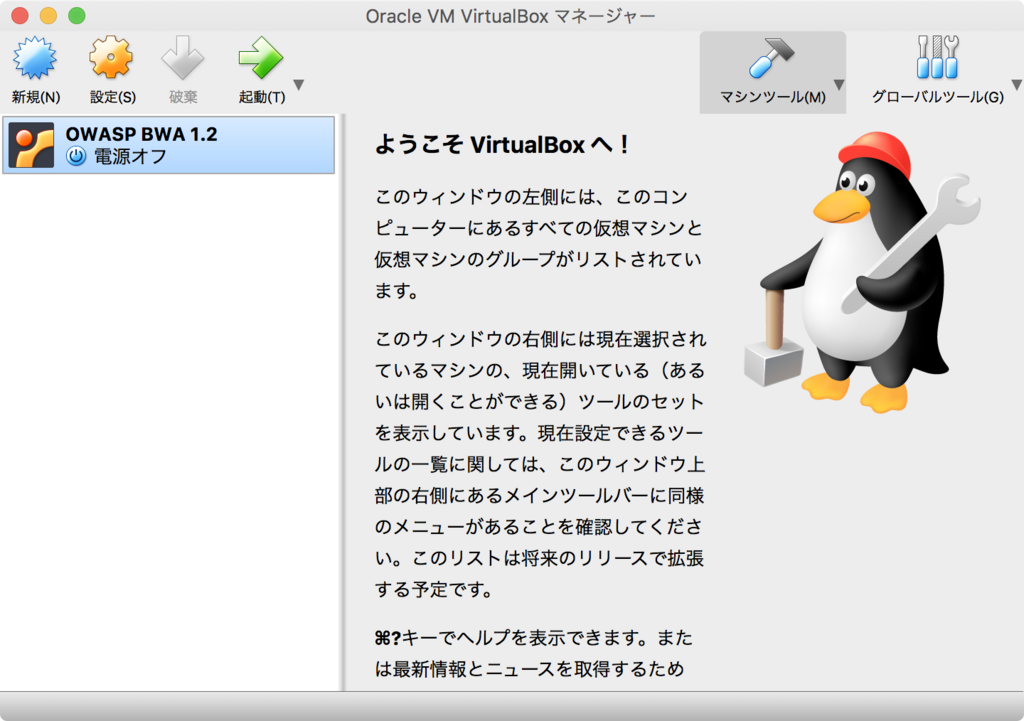Click the window title Oracle VM VirtualBox マネージャー
Image resolution: width=1024 pixels, height=721 pixels.
tap(511, 16)
